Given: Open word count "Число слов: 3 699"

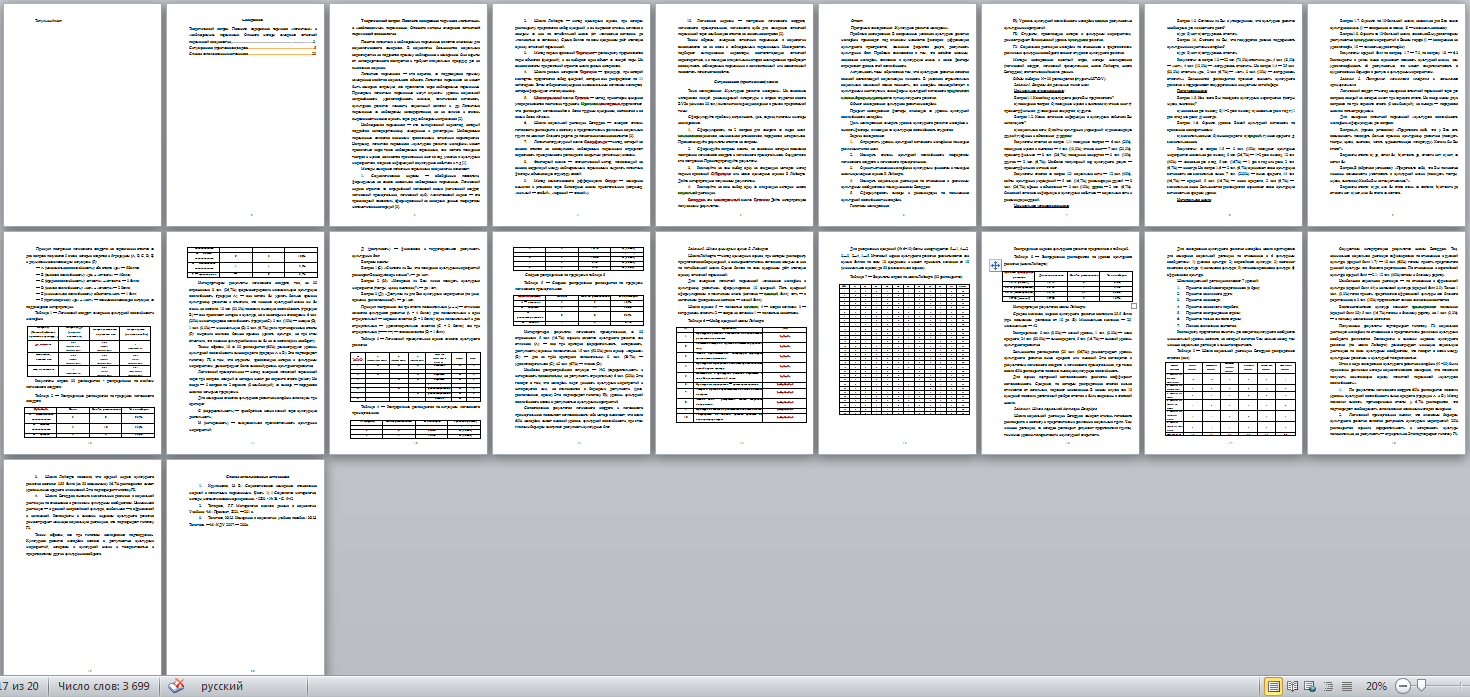Looking at the screenshot, I should point(103,686).
